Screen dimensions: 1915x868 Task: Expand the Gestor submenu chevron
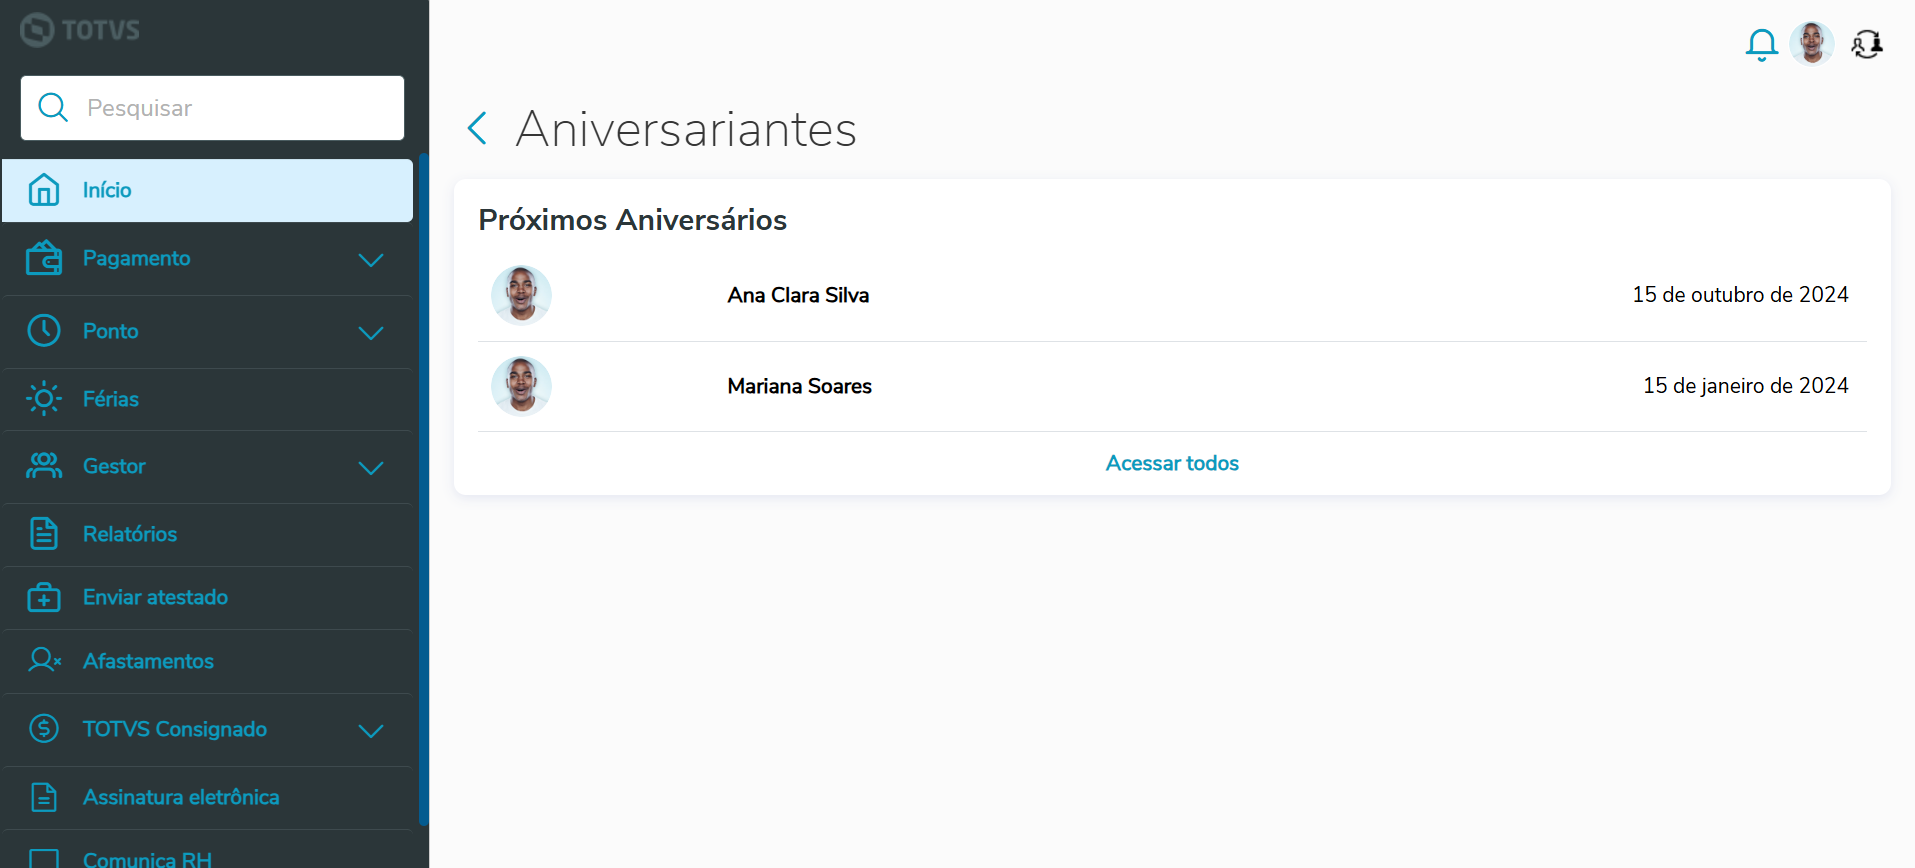[x=371, y=468]
